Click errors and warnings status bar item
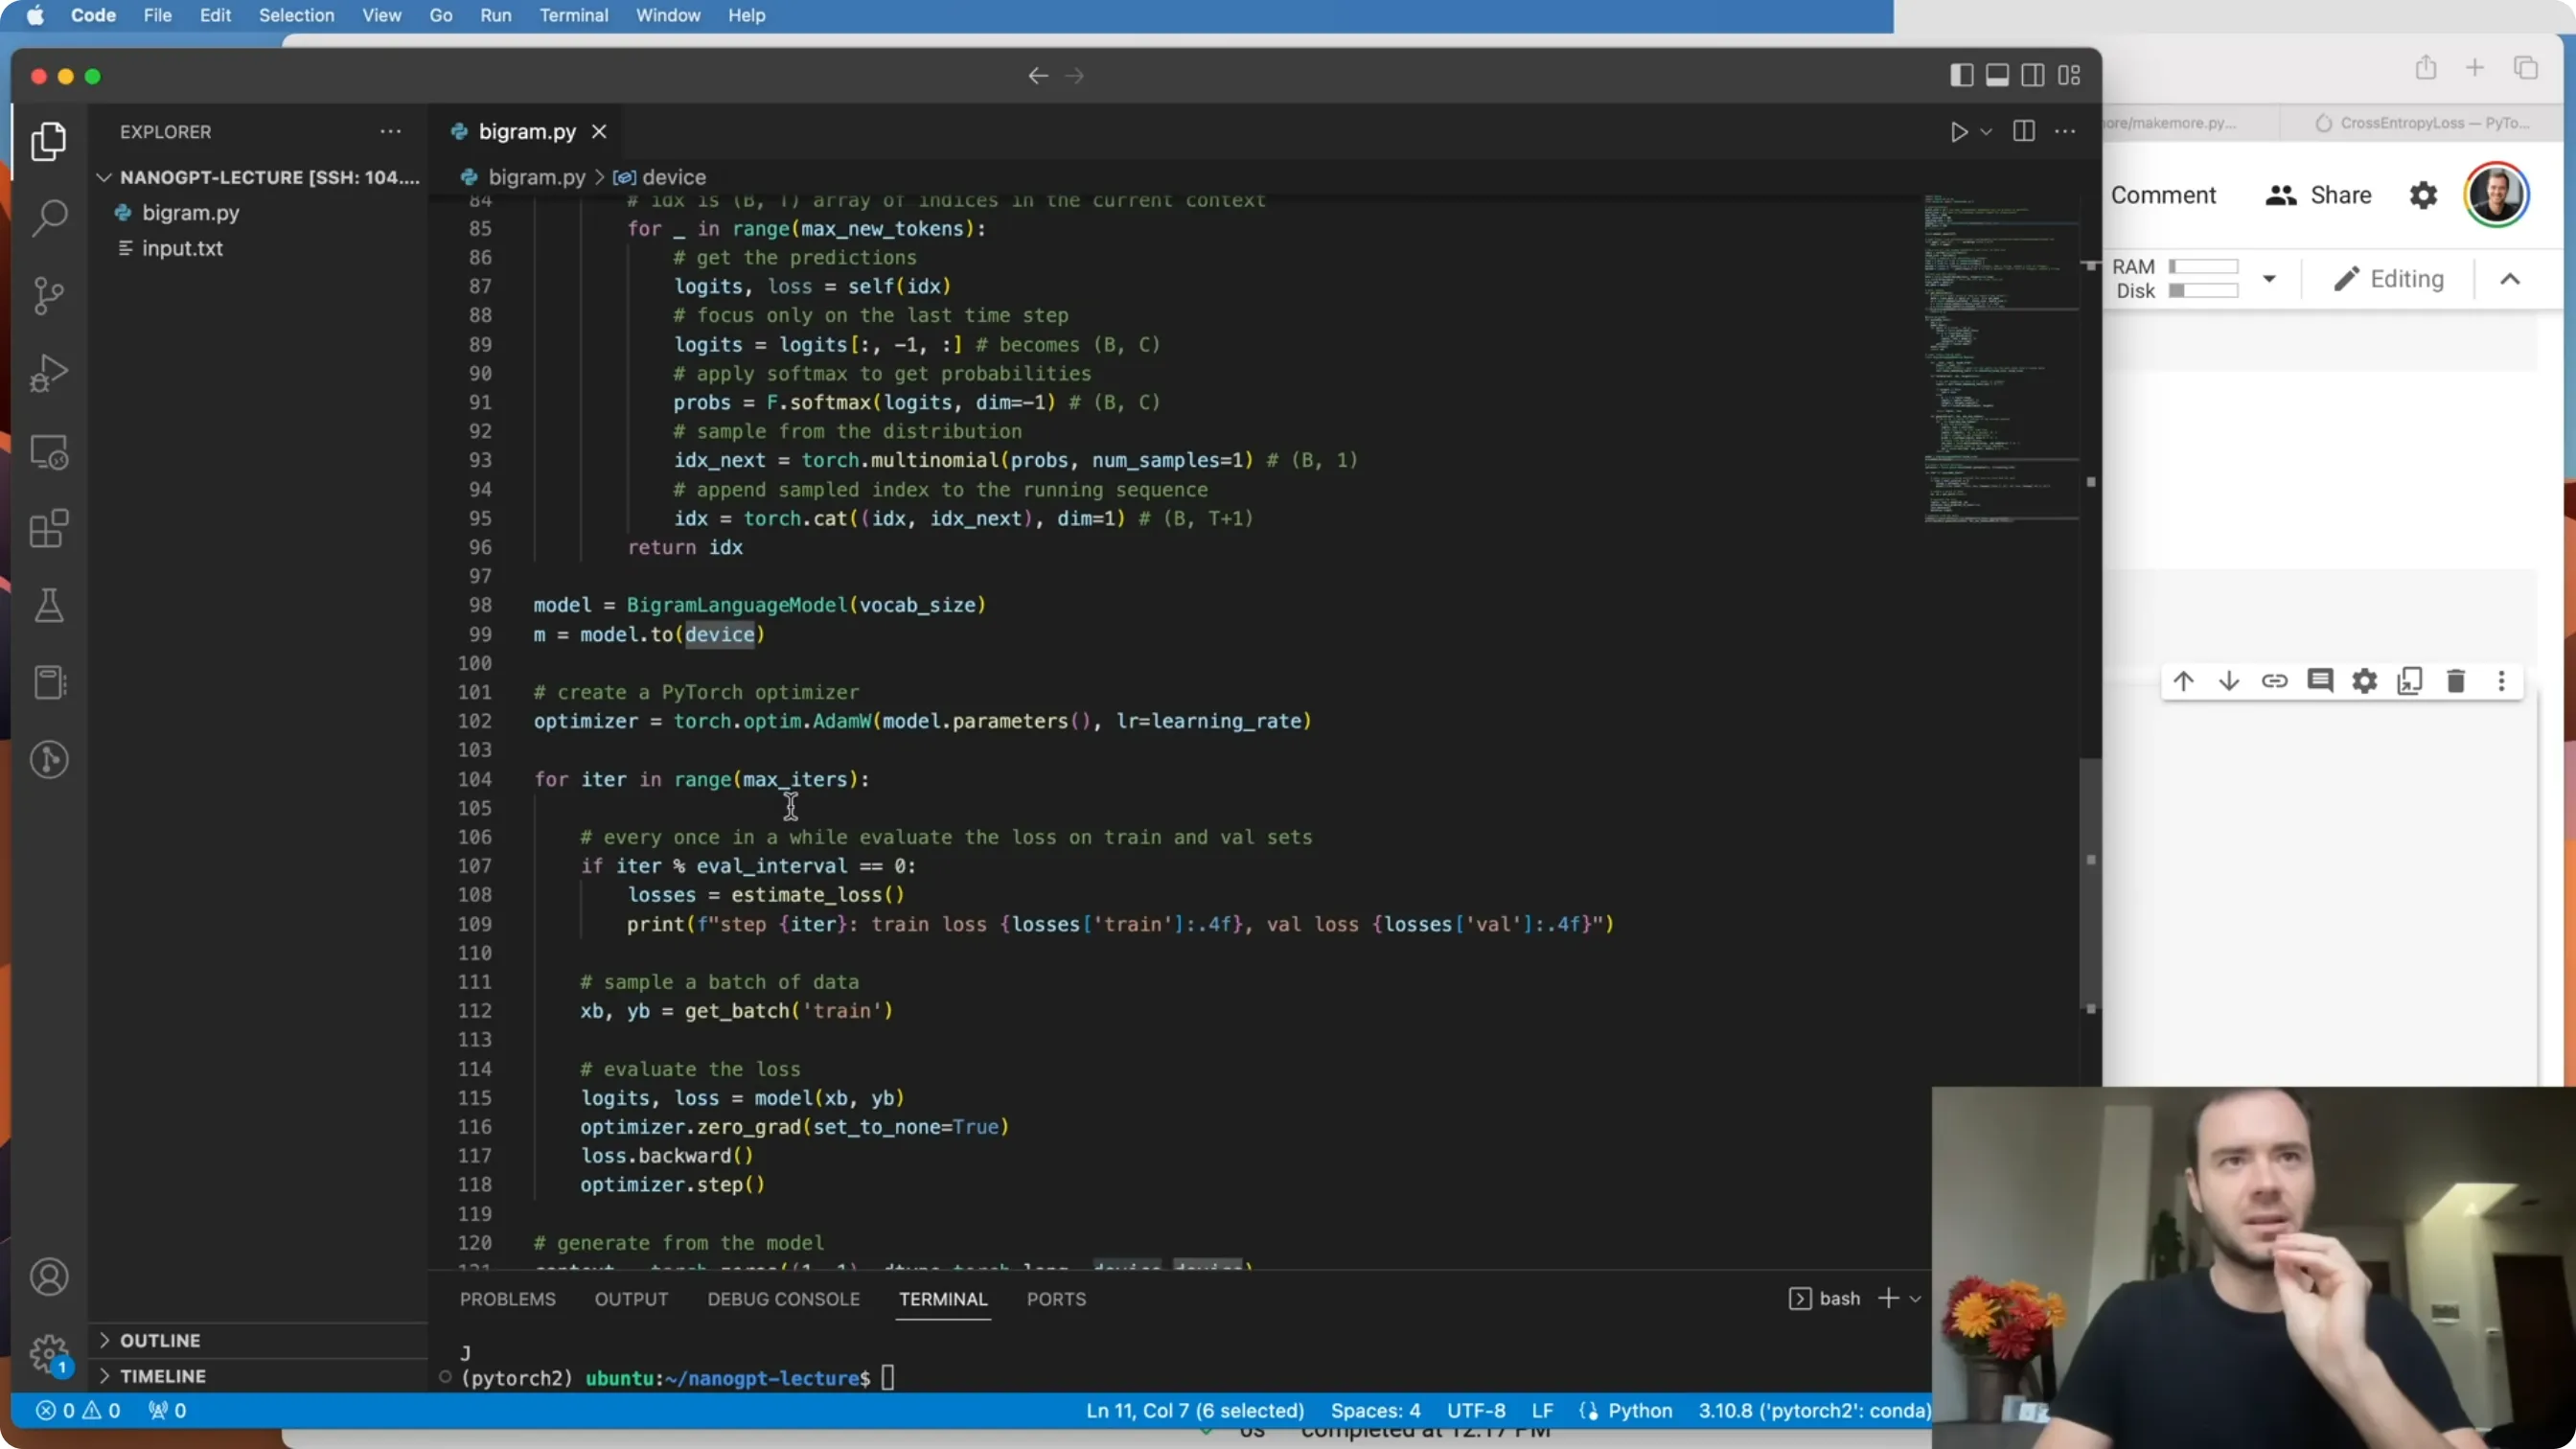Image resolution: width=2576 pixels, height=1449 pixels. (x=78, y=1411)
